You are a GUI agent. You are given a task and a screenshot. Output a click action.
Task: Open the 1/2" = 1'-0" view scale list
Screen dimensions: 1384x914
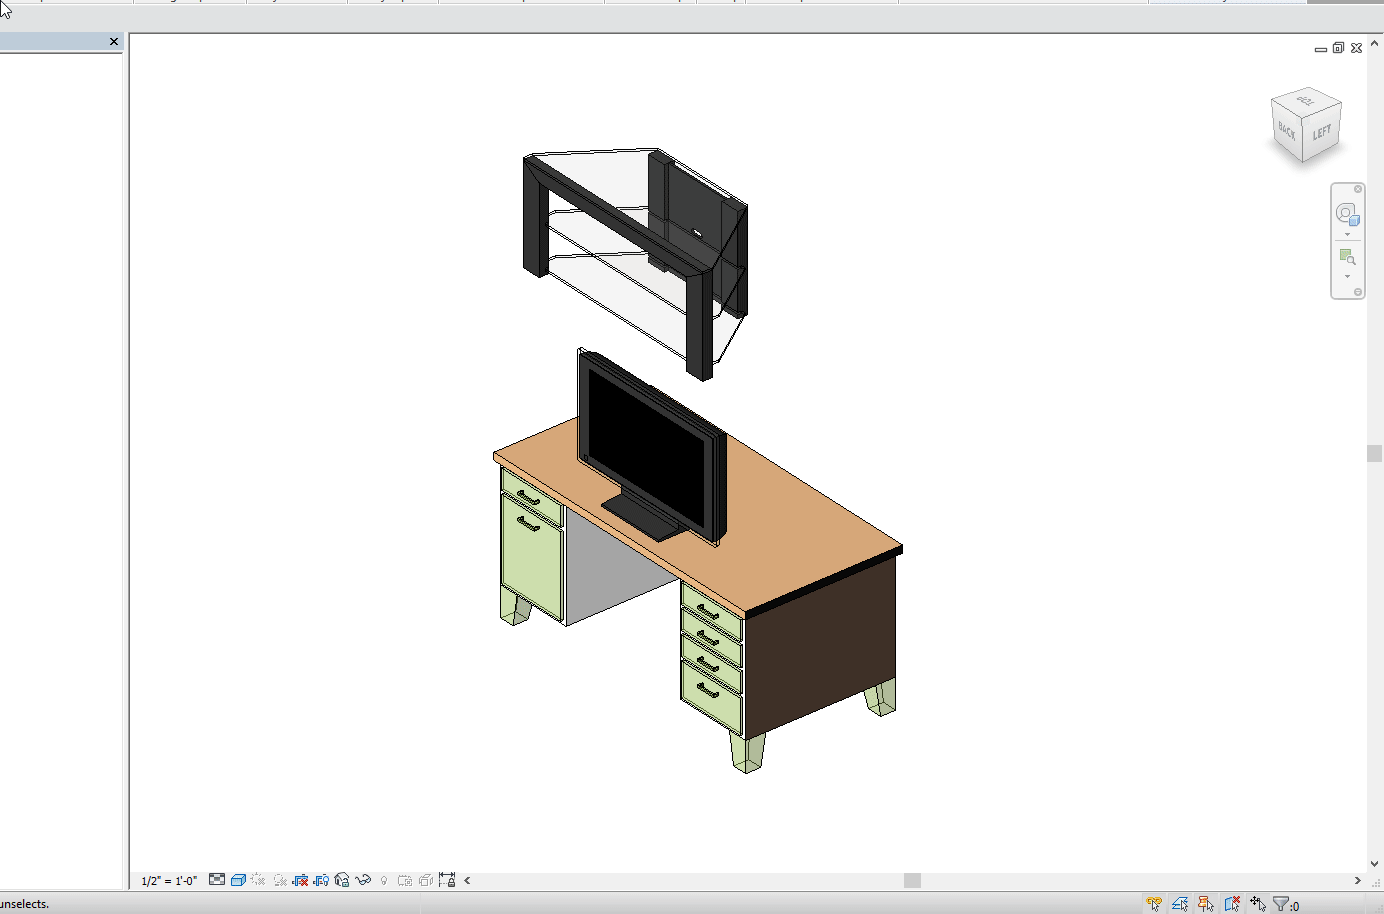(169, 881)
